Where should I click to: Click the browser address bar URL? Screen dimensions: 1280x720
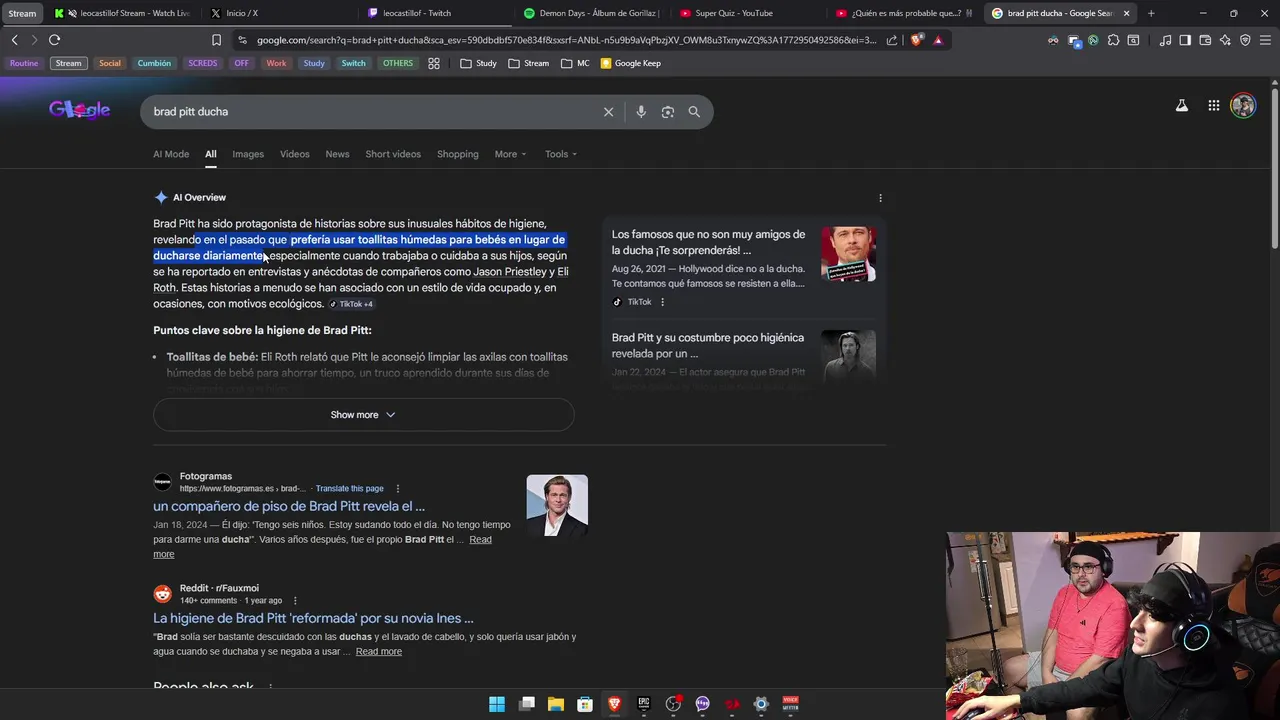565,40
